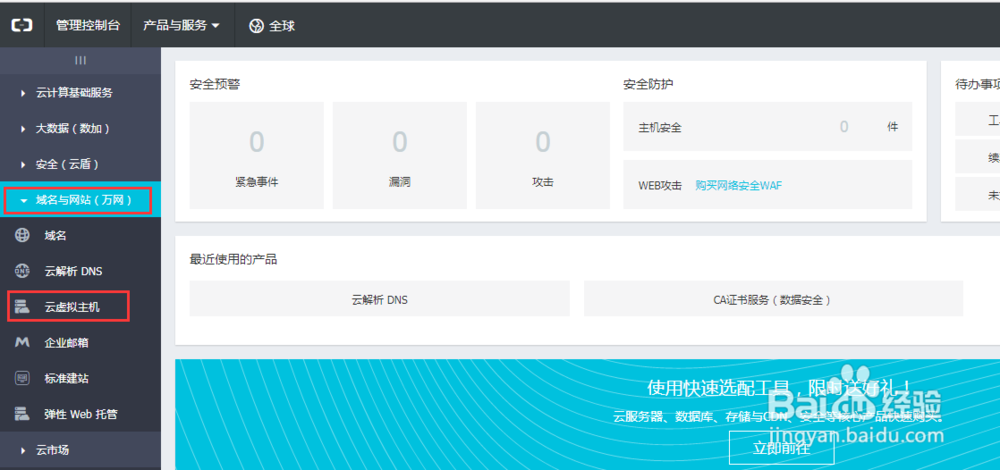1000x470 pixels.
Task: Open CA证书服务（数据安全）card
Action: tap(774, 298)
